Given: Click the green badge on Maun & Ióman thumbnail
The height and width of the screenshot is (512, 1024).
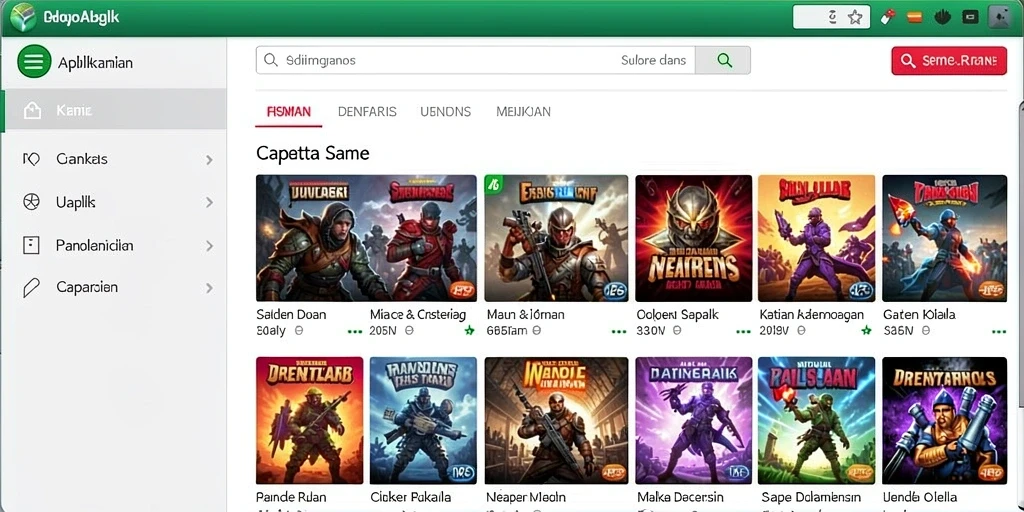Looking at the screenshot, I should coord(493,185).
